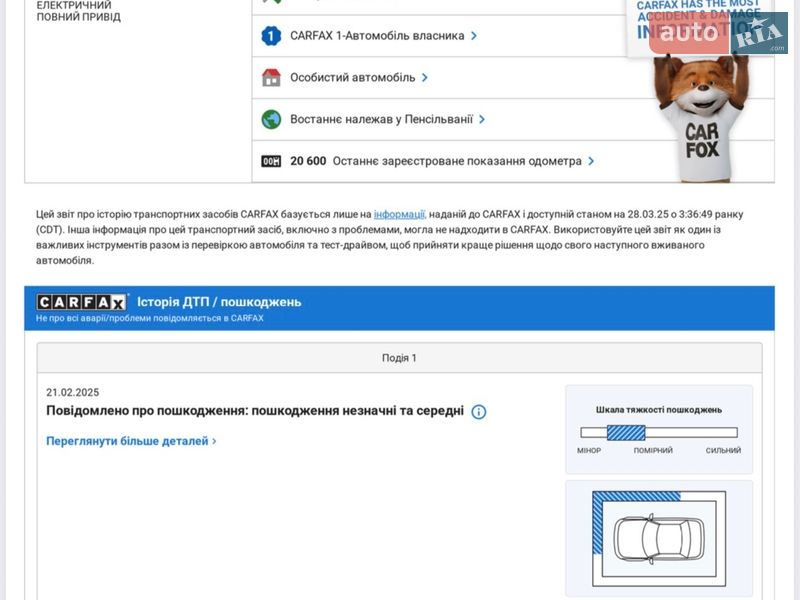Expand the Особистий автомобіль chevron
This screenshot has width=800, height=600.
425,78
